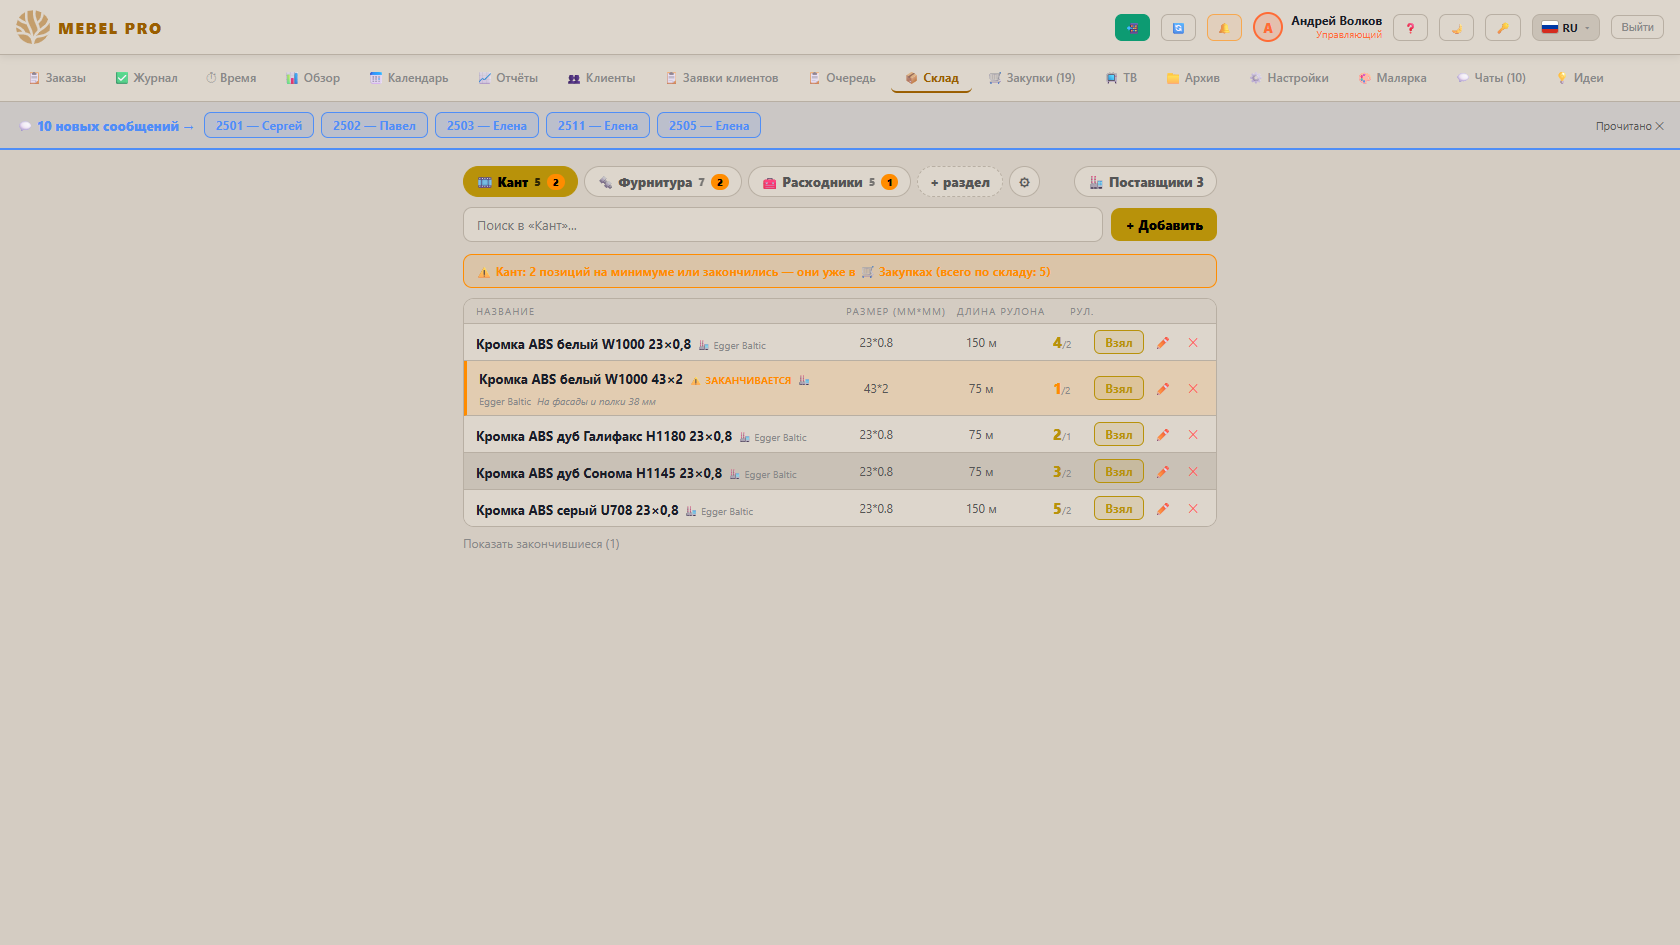Switch to the Фурнитура section
The width and height of the screenshot is (1680, 945).
663,182
